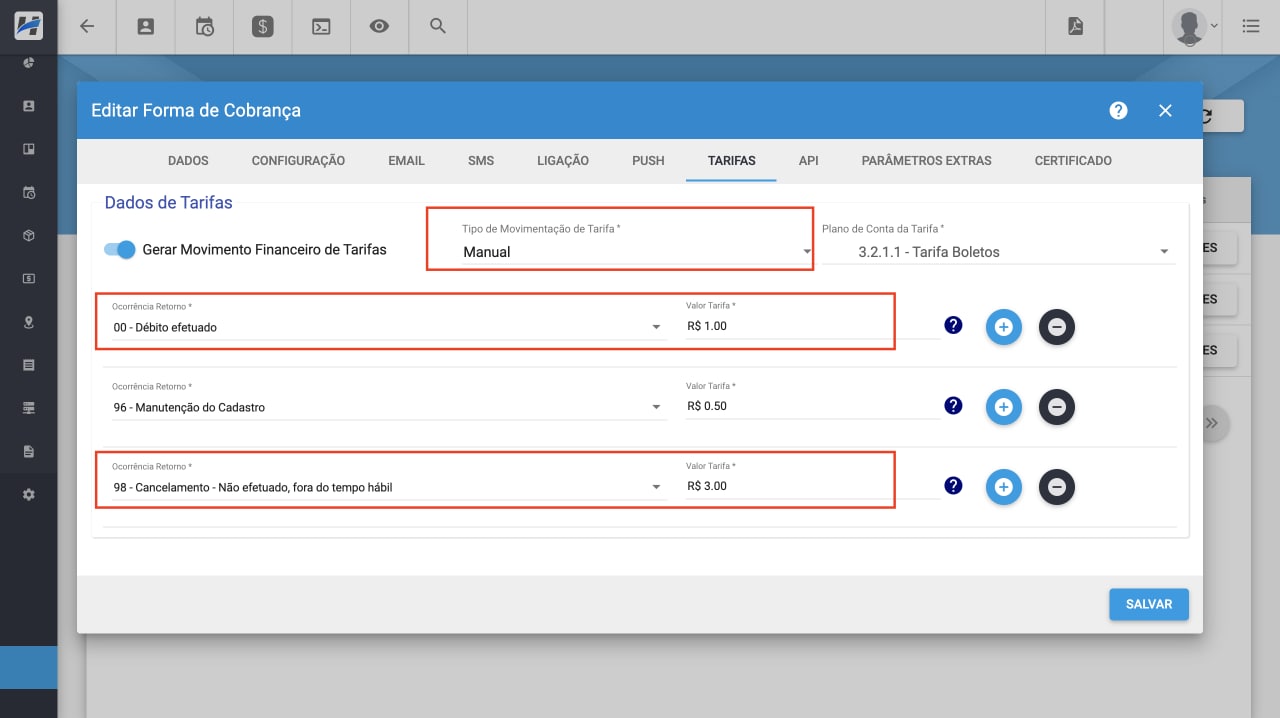Toggle Gerar Movimento Financeiro de Tarifas switch
Viewport: 1280px width, 718px height.
119,249
